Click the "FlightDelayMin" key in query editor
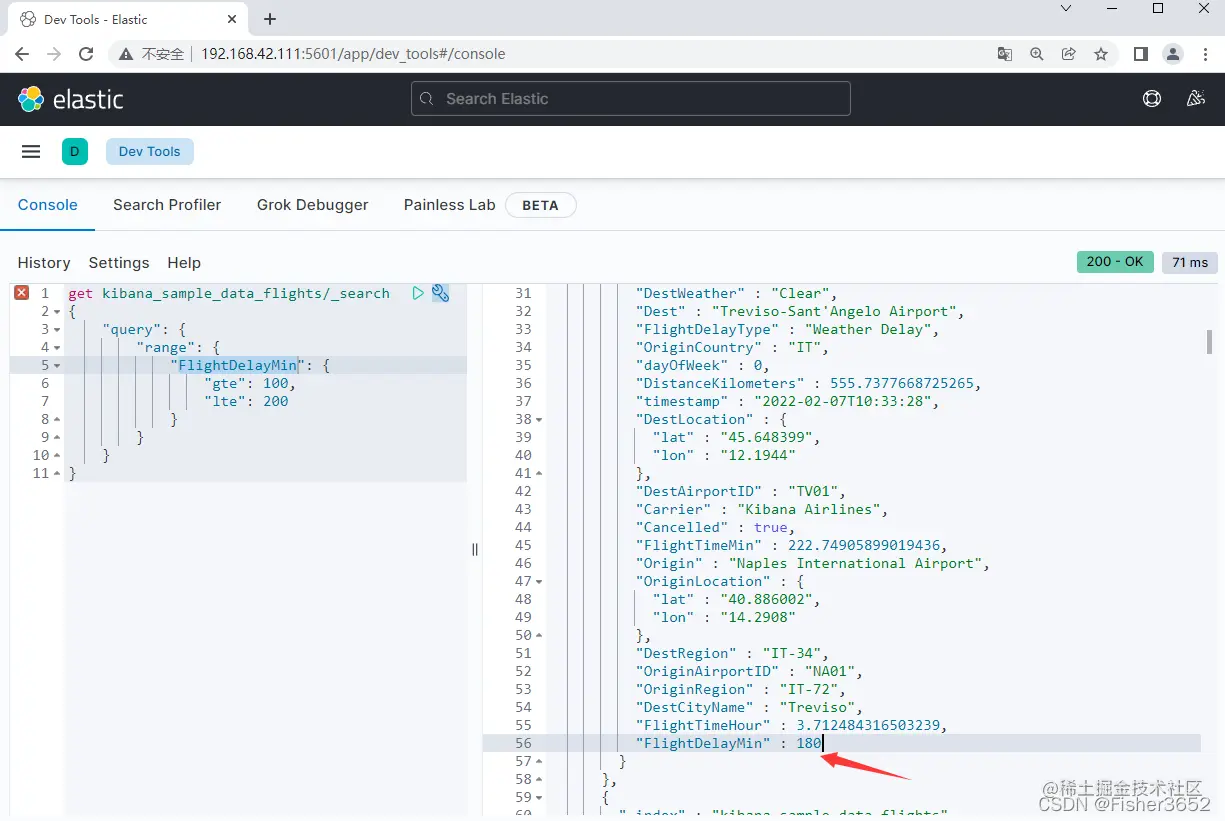Screen dimensions: 1225x821 click(x=238, y=365)
